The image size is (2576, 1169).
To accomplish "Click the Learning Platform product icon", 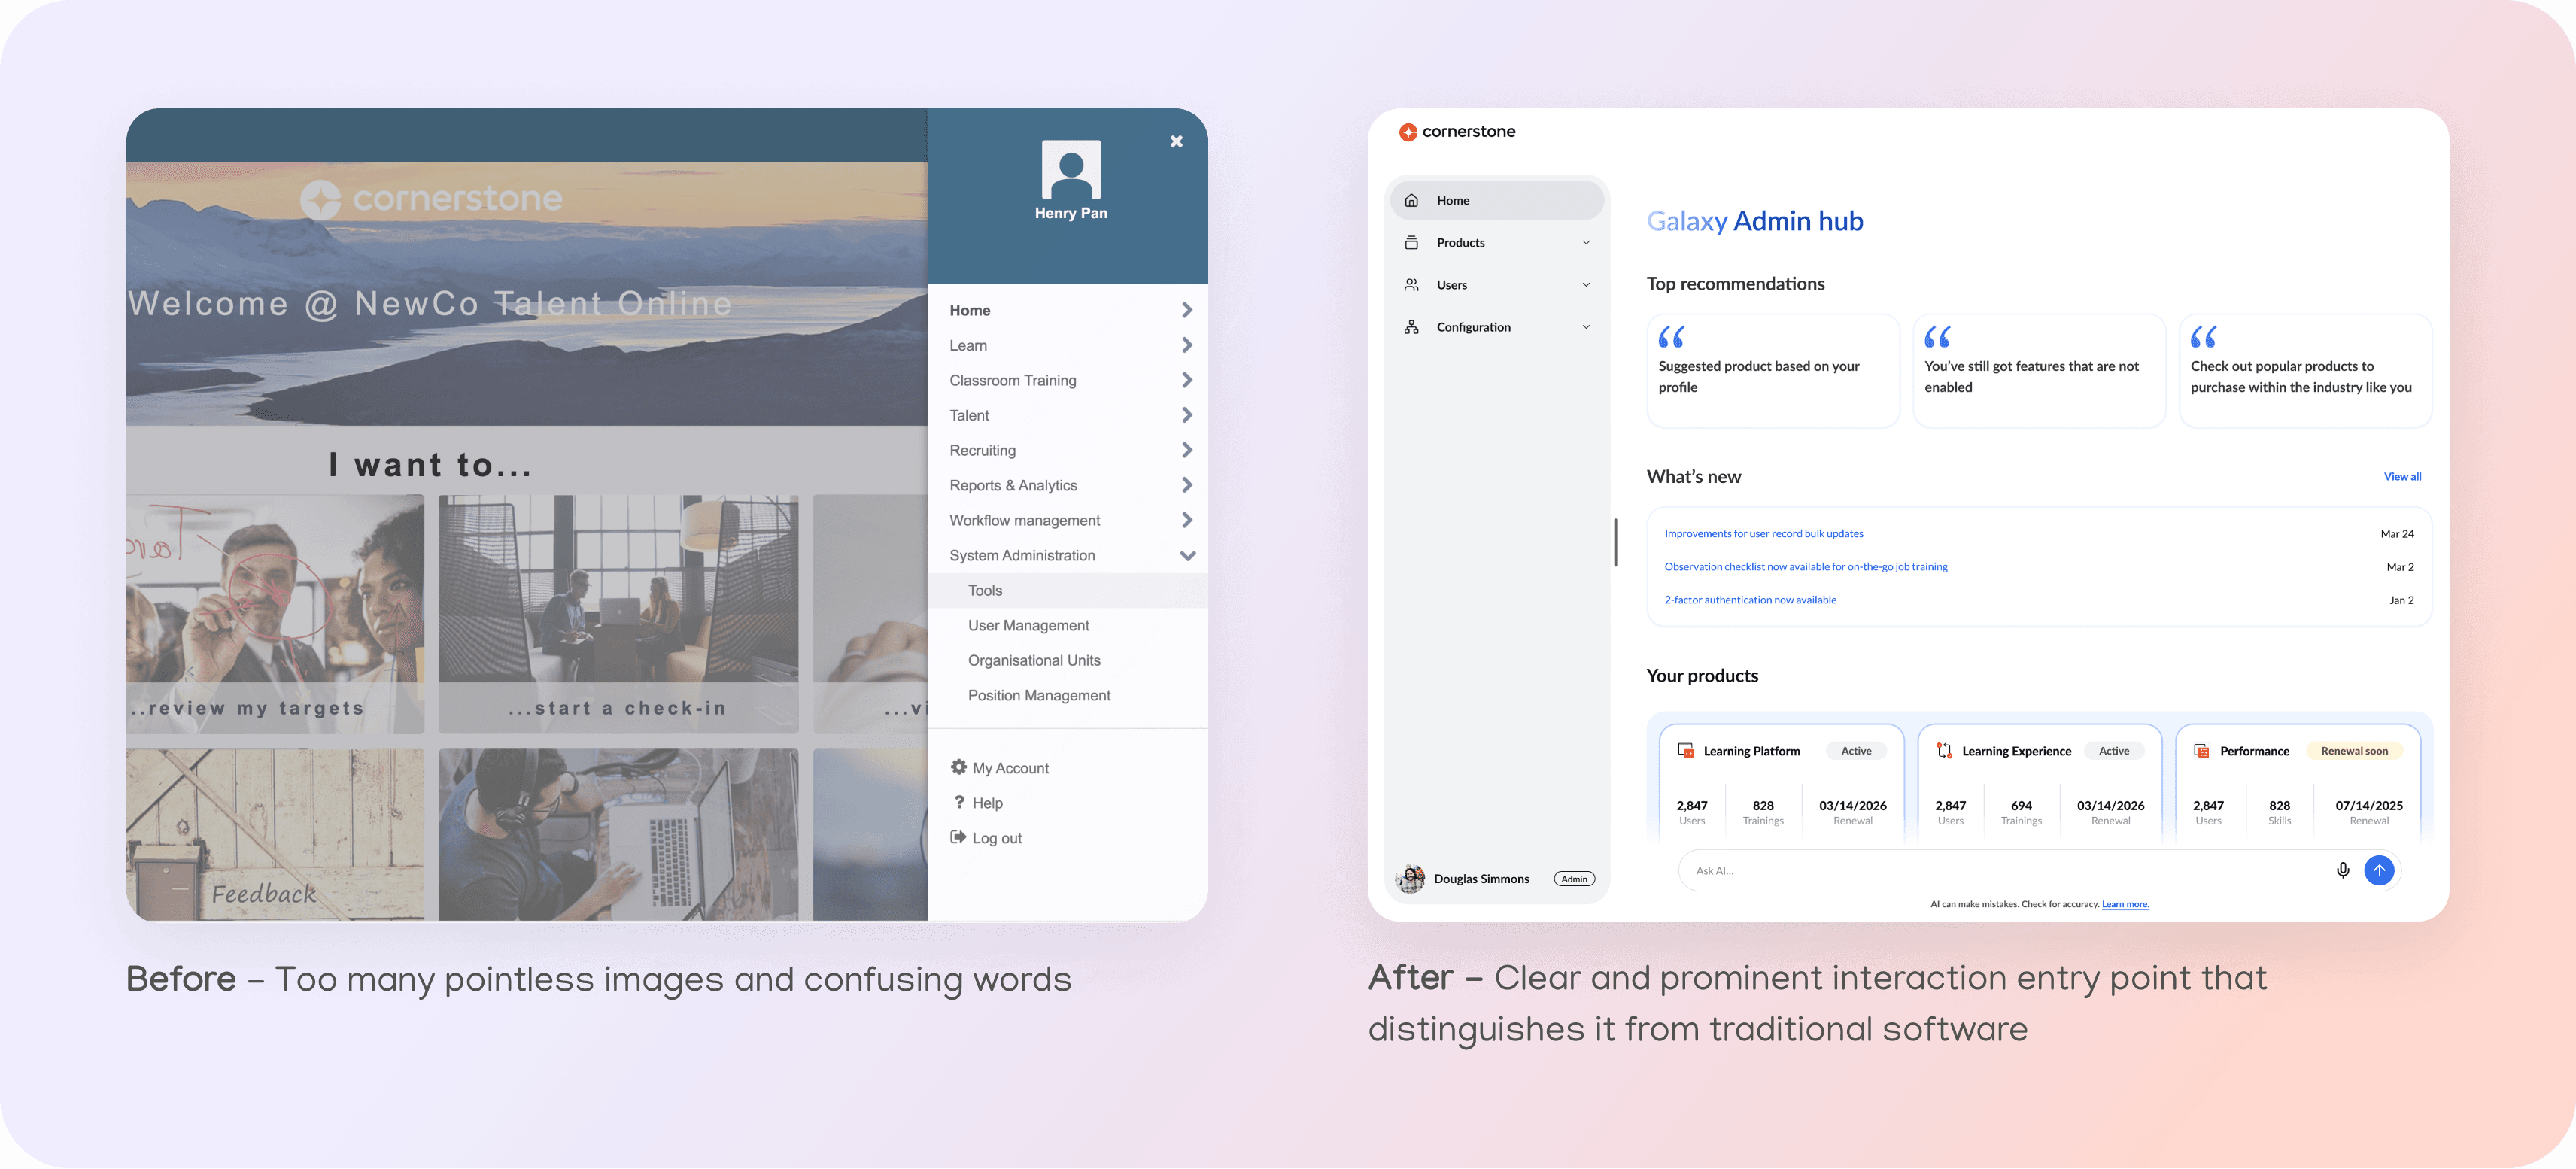I will click(1685, 750).
